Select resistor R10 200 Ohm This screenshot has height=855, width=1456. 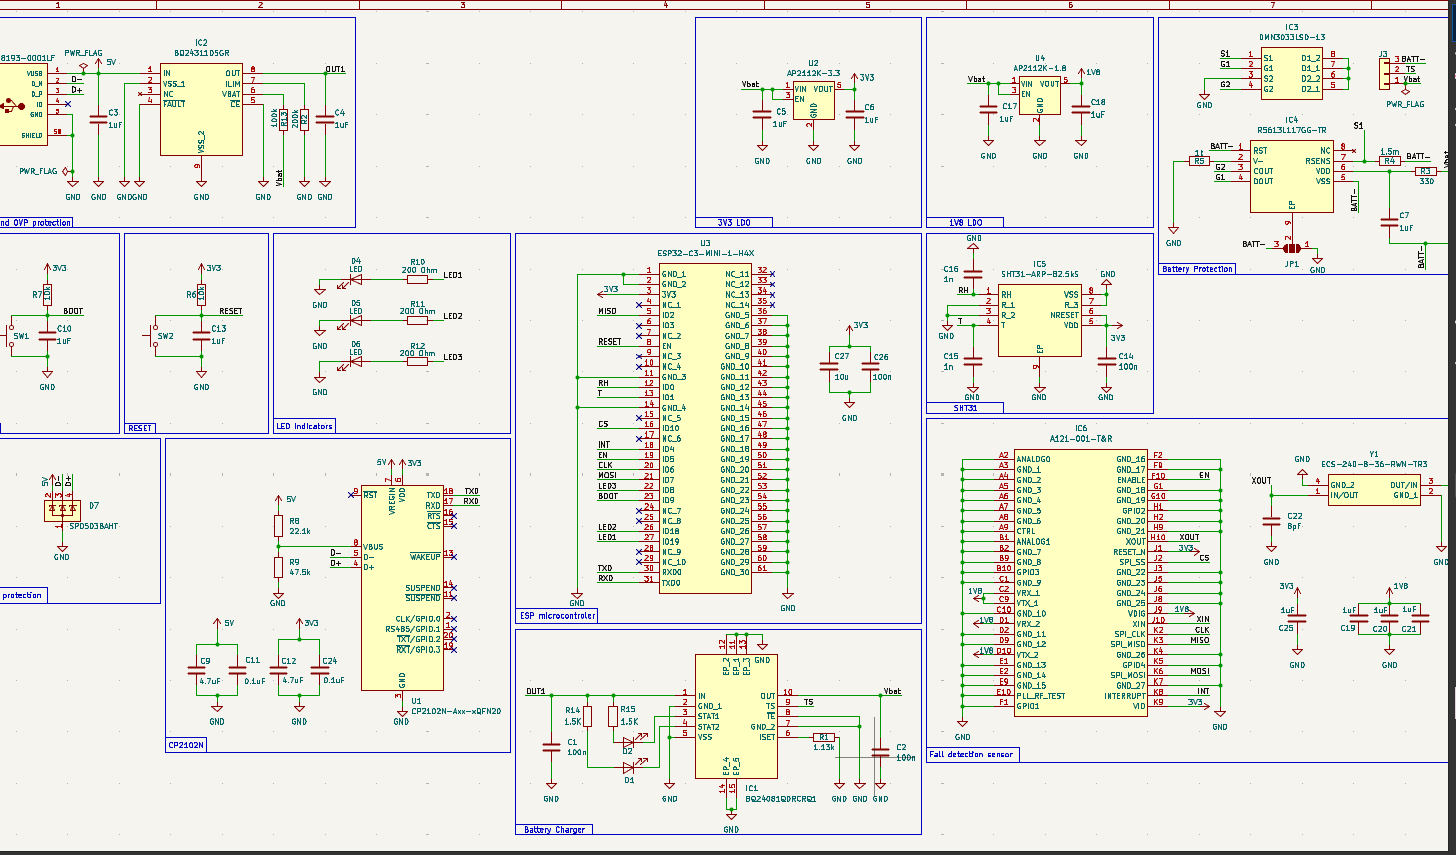(417, 279)
